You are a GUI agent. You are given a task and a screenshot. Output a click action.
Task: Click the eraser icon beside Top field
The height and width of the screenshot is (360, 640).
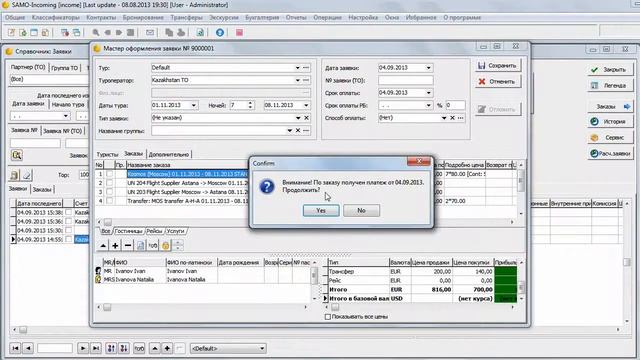click(x=27, y=175)
